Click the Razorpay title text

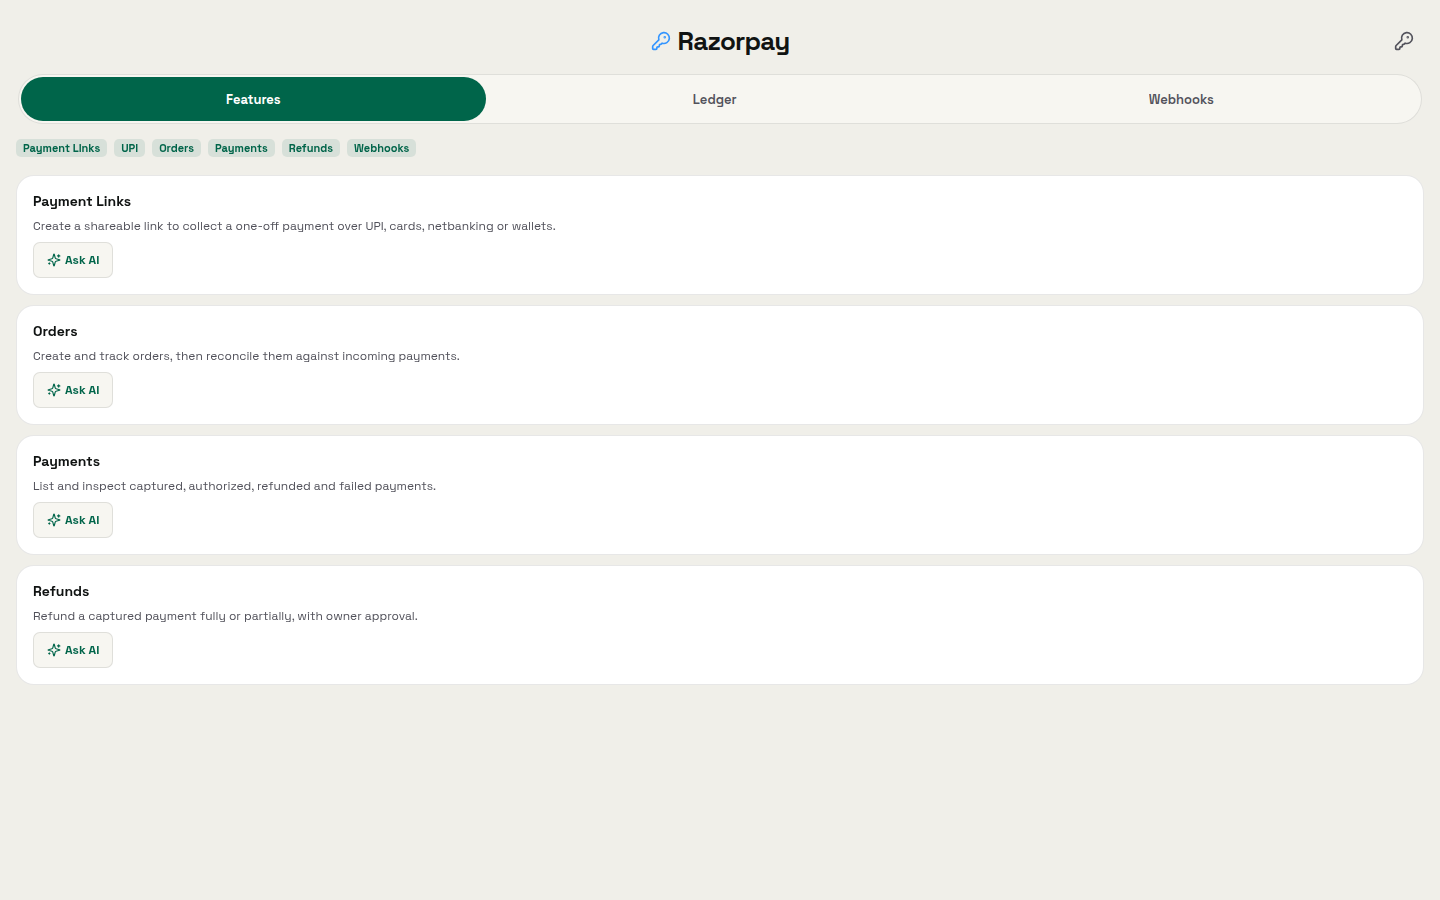pos(733,42)
